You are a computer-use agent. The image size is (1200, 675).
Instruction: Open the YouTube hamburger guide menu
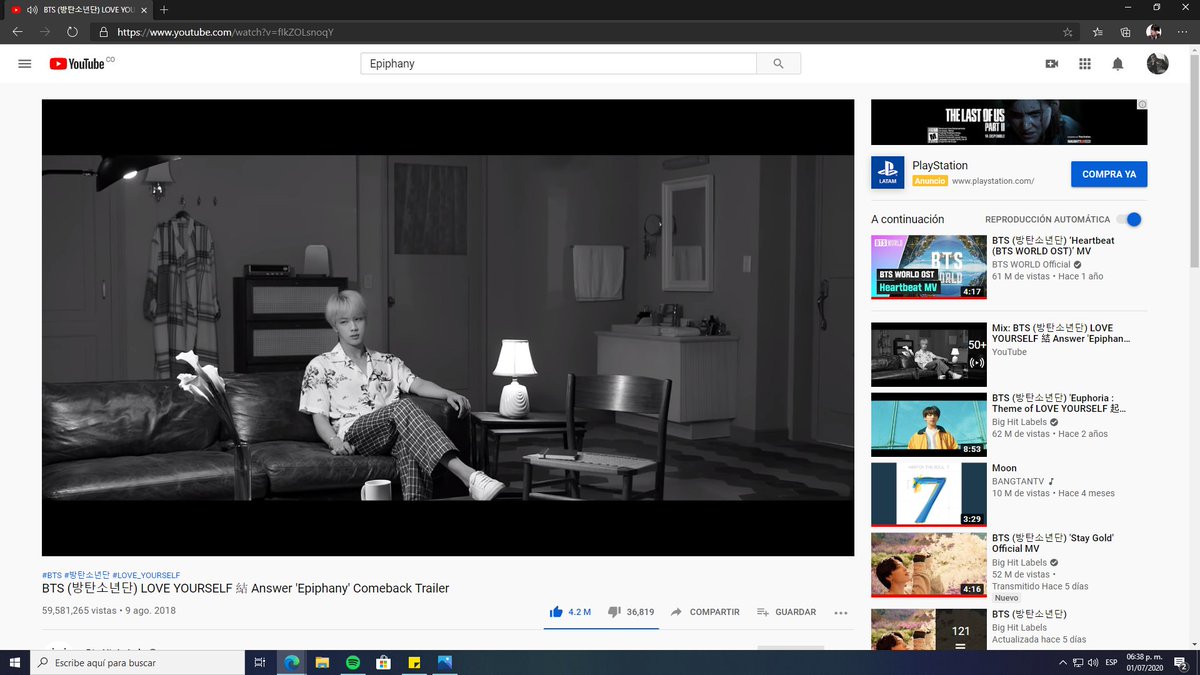tap(25, 64)
